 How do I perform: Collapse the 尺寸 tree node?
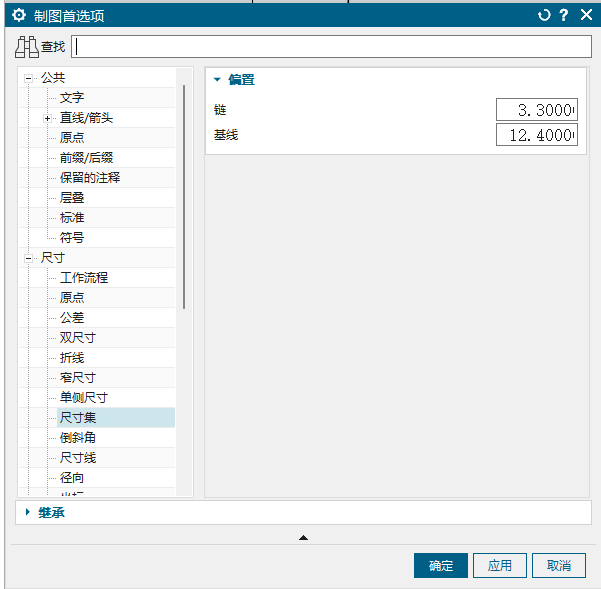tap(28, 259)
